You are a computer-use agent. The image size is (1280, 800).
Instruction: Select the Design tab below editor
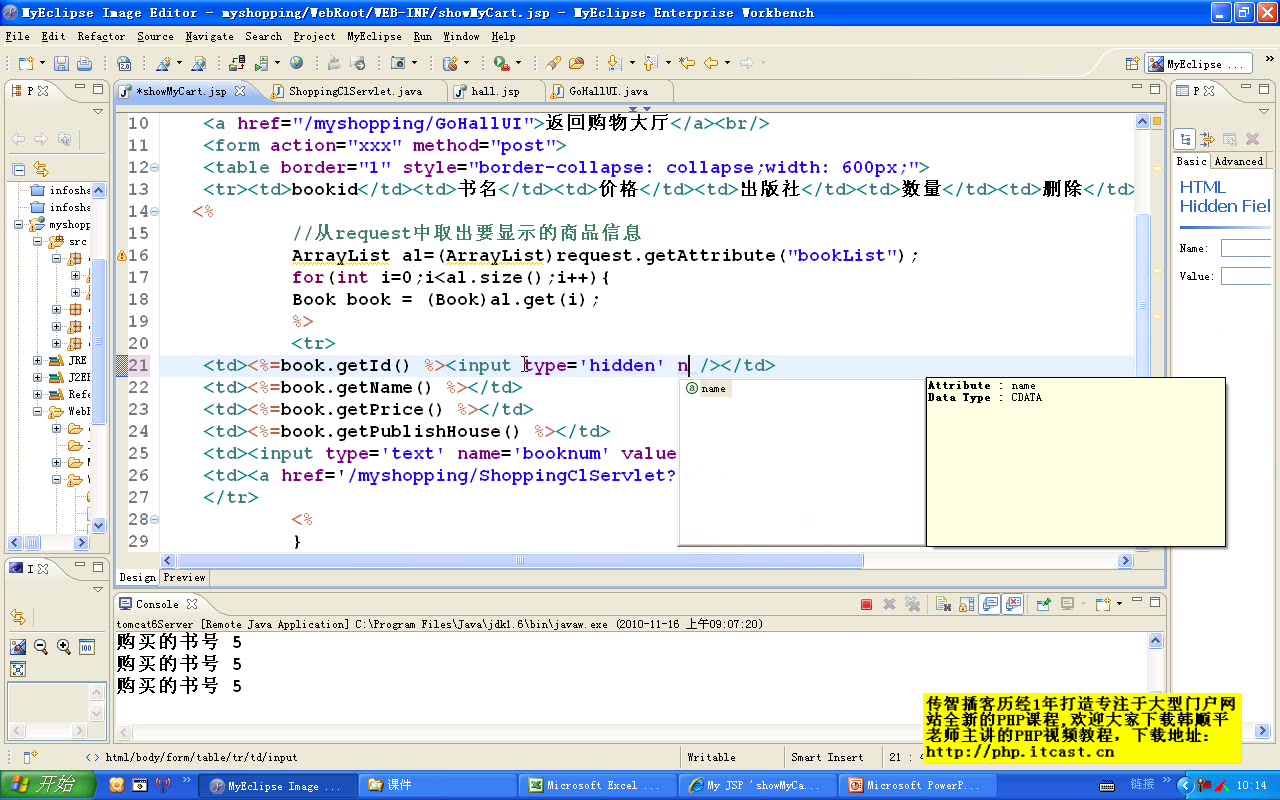point(137,577)
